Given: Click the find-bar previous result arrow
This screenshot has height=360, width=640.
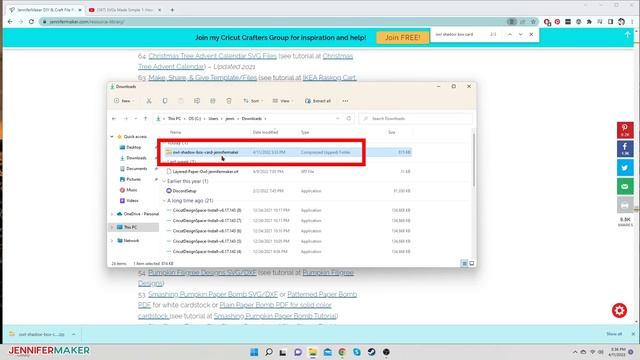Looking at the screenshot, I should click(x=510, y=35).
